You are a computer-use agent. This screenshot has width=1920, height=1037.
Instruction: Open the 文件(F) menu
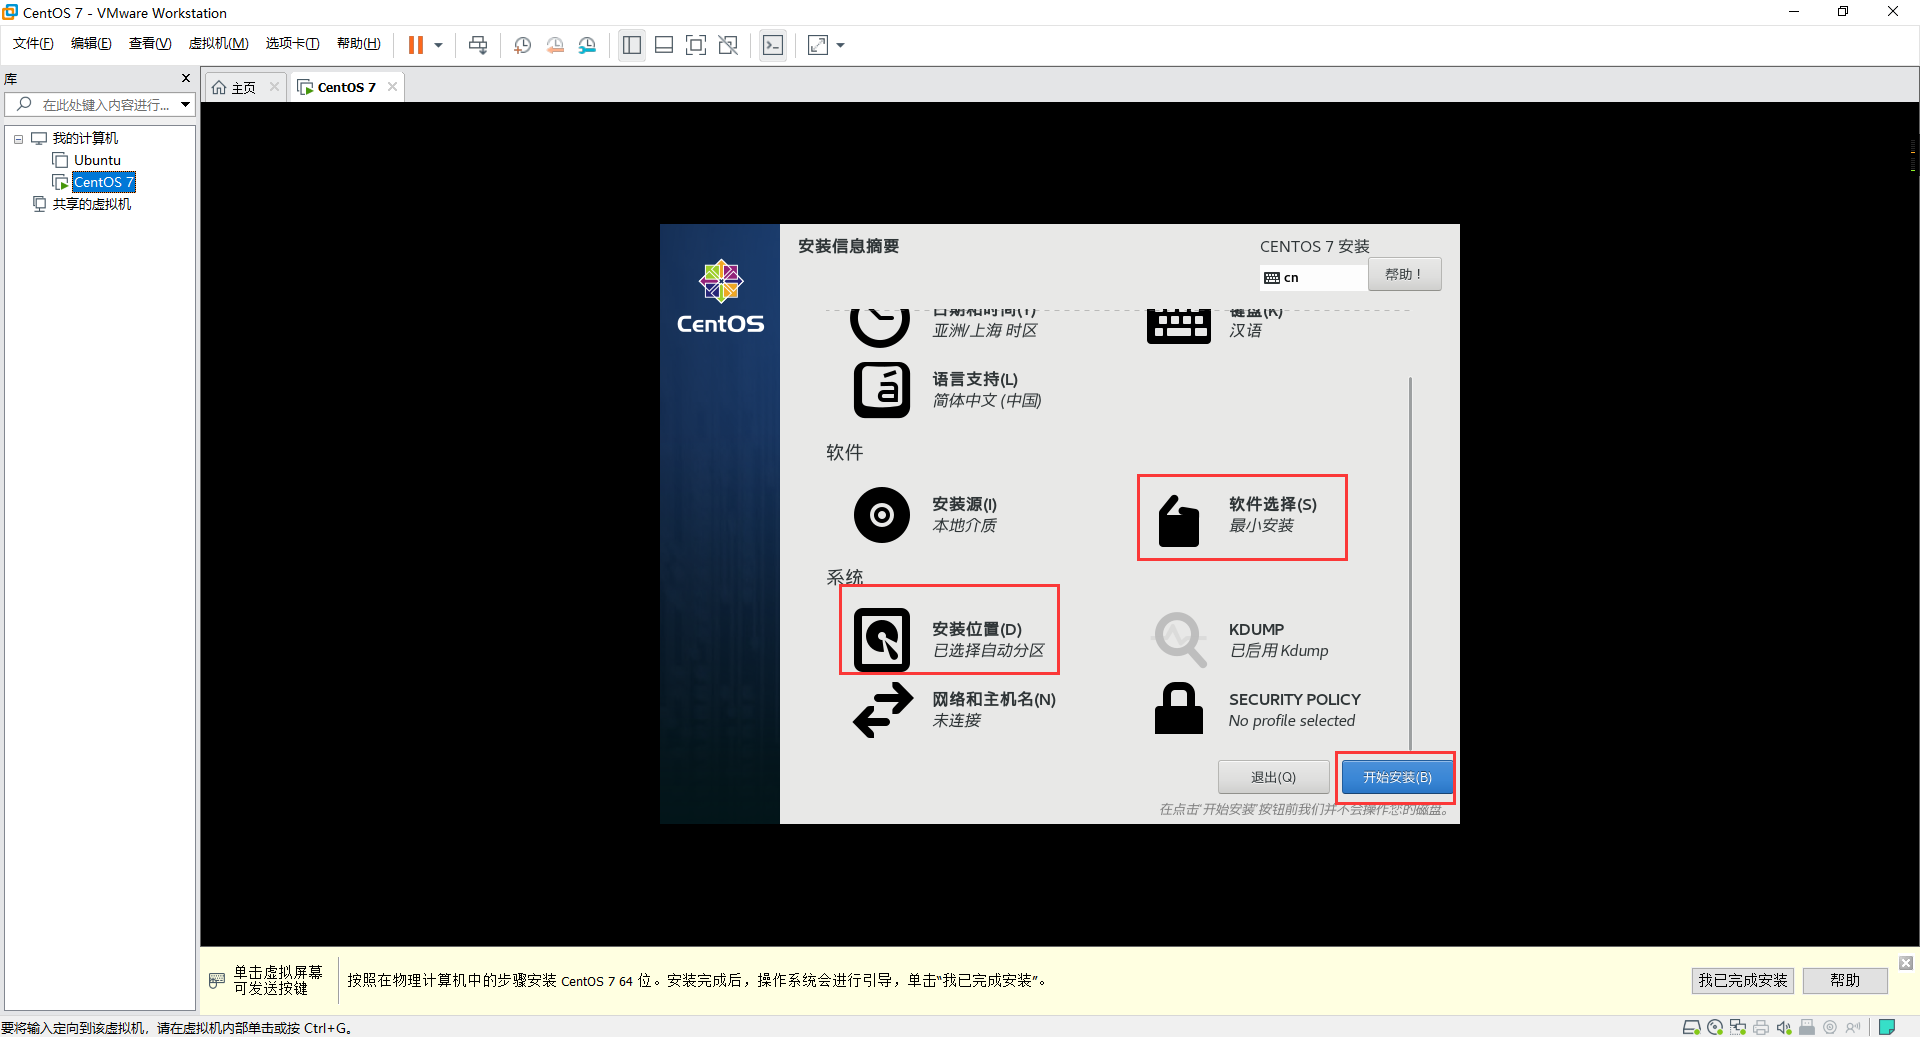coord(33,44)
